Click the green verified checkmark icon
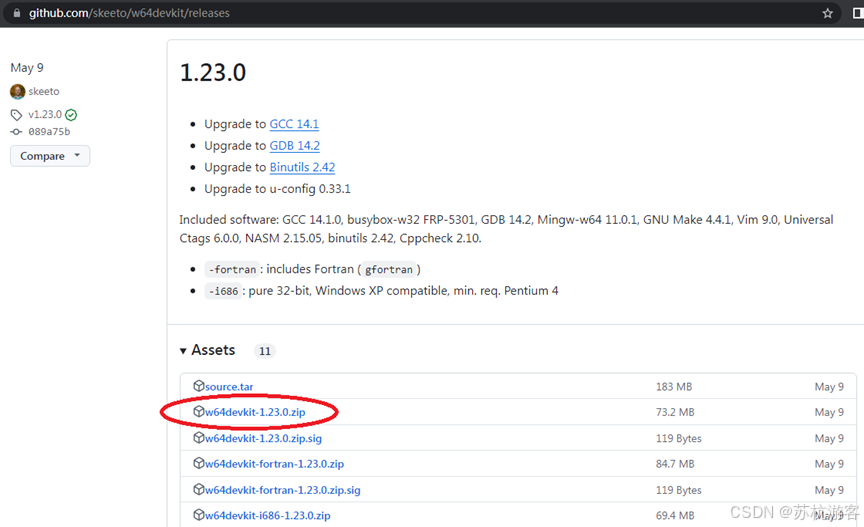This screenshot has height=527, width=864. (x=71, y=115)
